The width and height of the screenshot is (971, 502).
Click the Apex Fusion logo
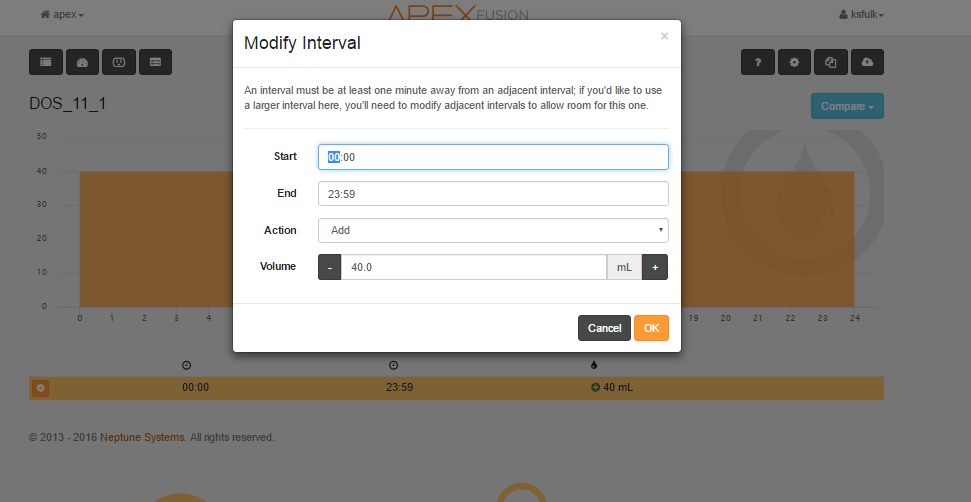point(458,12)
